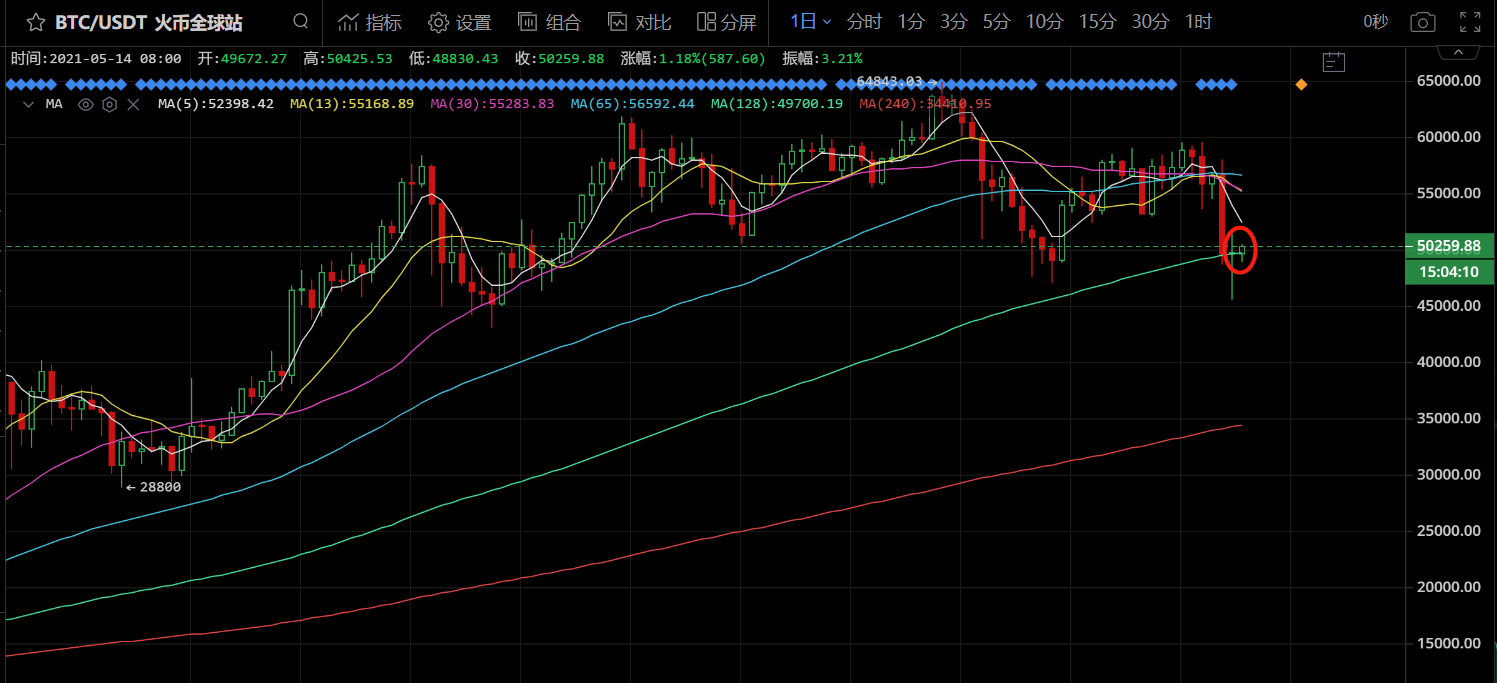Open the 指标 indicators menu
The image size is (1497, 683).
pyautogui.click(x=369, y=22)
